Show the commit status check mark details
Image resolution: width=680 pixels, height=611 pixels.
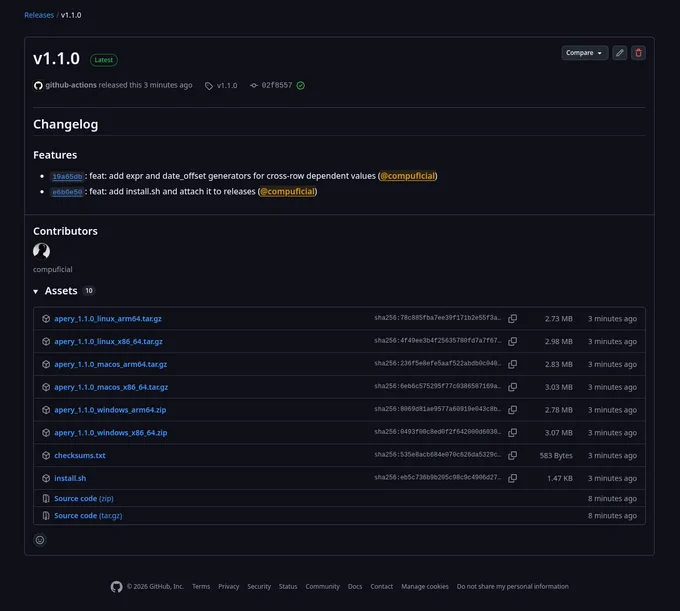301,85
